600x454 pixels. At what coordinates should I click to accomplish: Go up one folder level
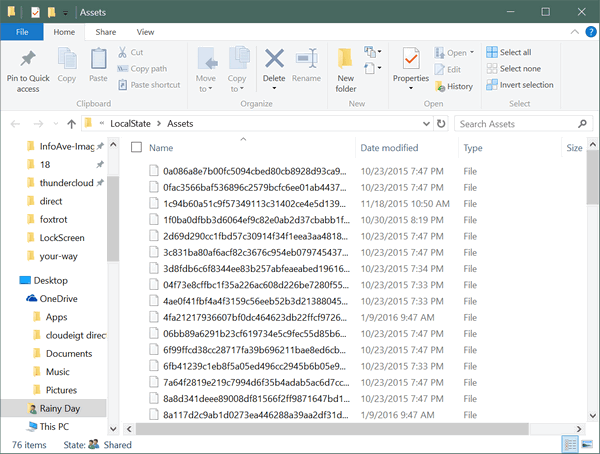(x=71, y=124)
